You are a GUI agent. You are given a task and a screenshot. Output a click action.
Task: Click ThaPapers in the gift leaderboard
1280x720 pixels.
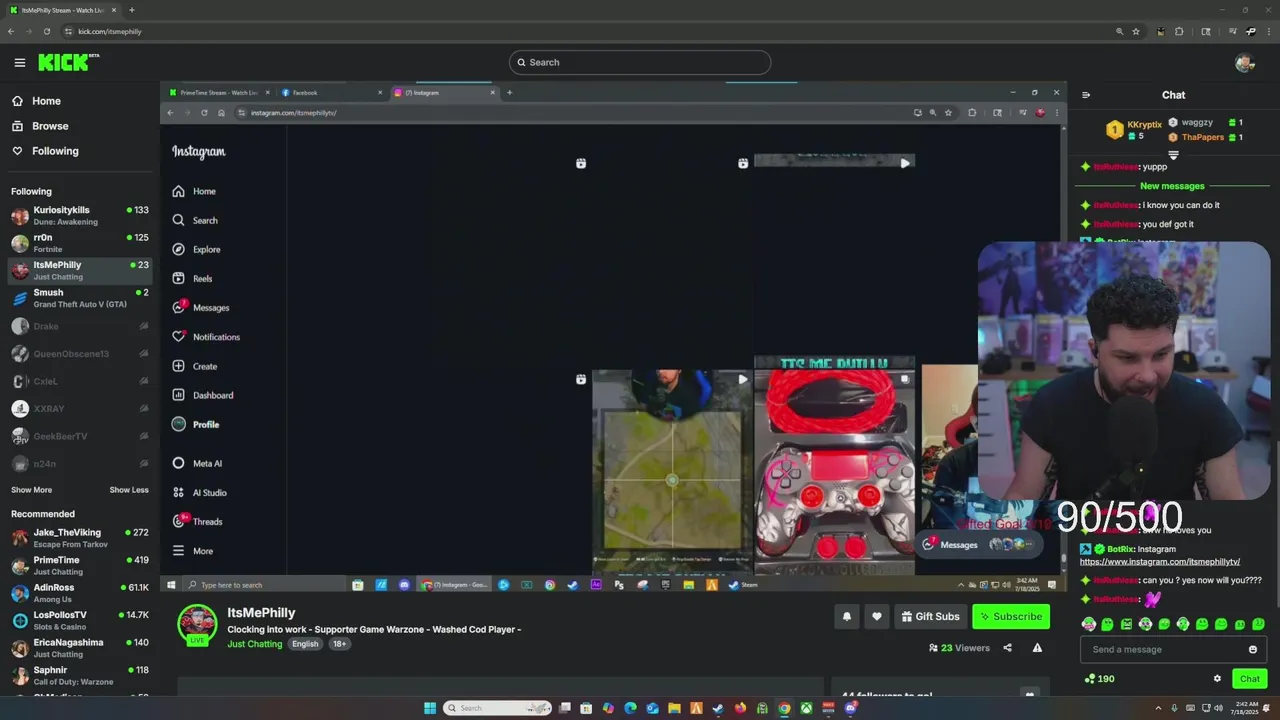click(1203, 137)
